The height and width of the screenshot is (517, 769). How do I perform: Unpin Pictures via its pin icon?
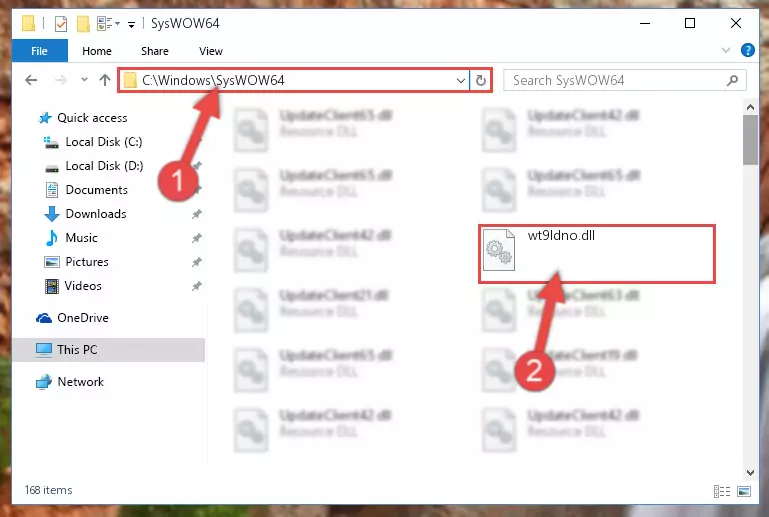pyautogui.click(x=197, y=262)
